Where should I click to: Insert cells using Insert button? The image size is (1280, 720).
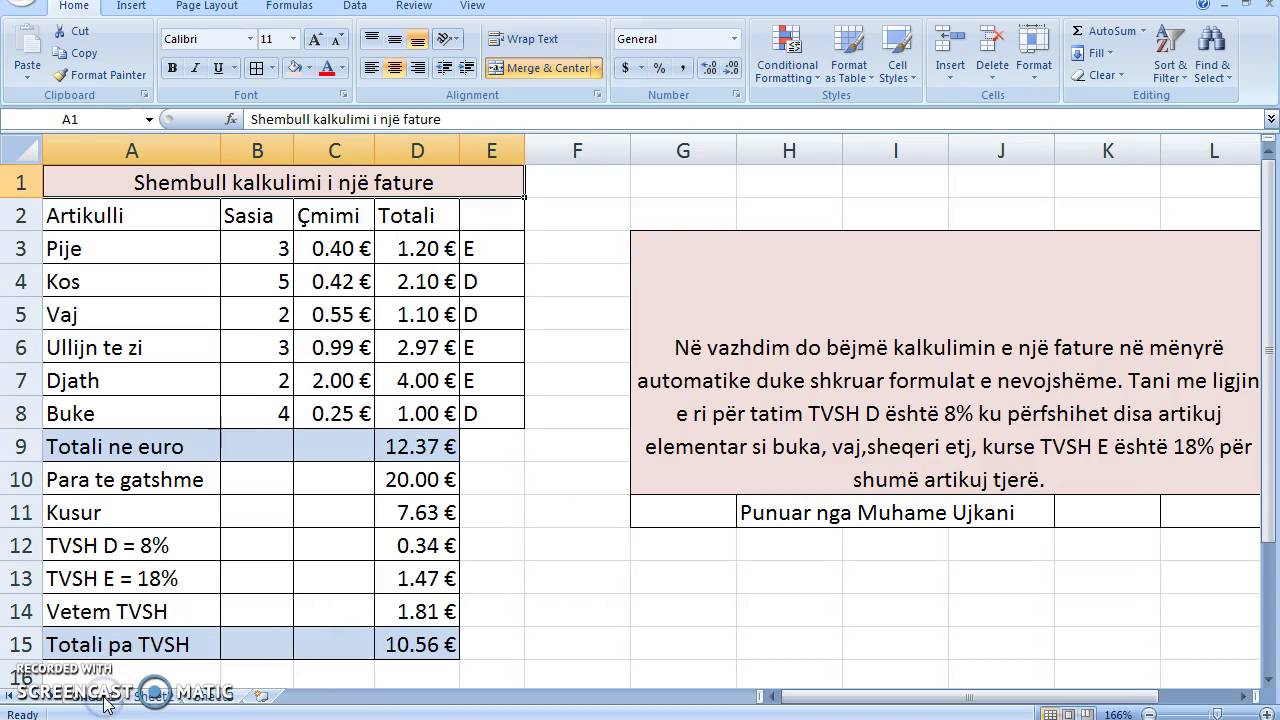(x=950, y=50)
